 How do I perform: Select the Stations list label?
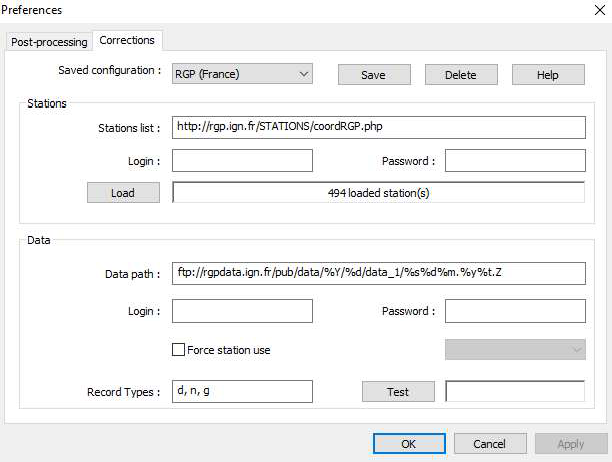click(x=129, y=128)
